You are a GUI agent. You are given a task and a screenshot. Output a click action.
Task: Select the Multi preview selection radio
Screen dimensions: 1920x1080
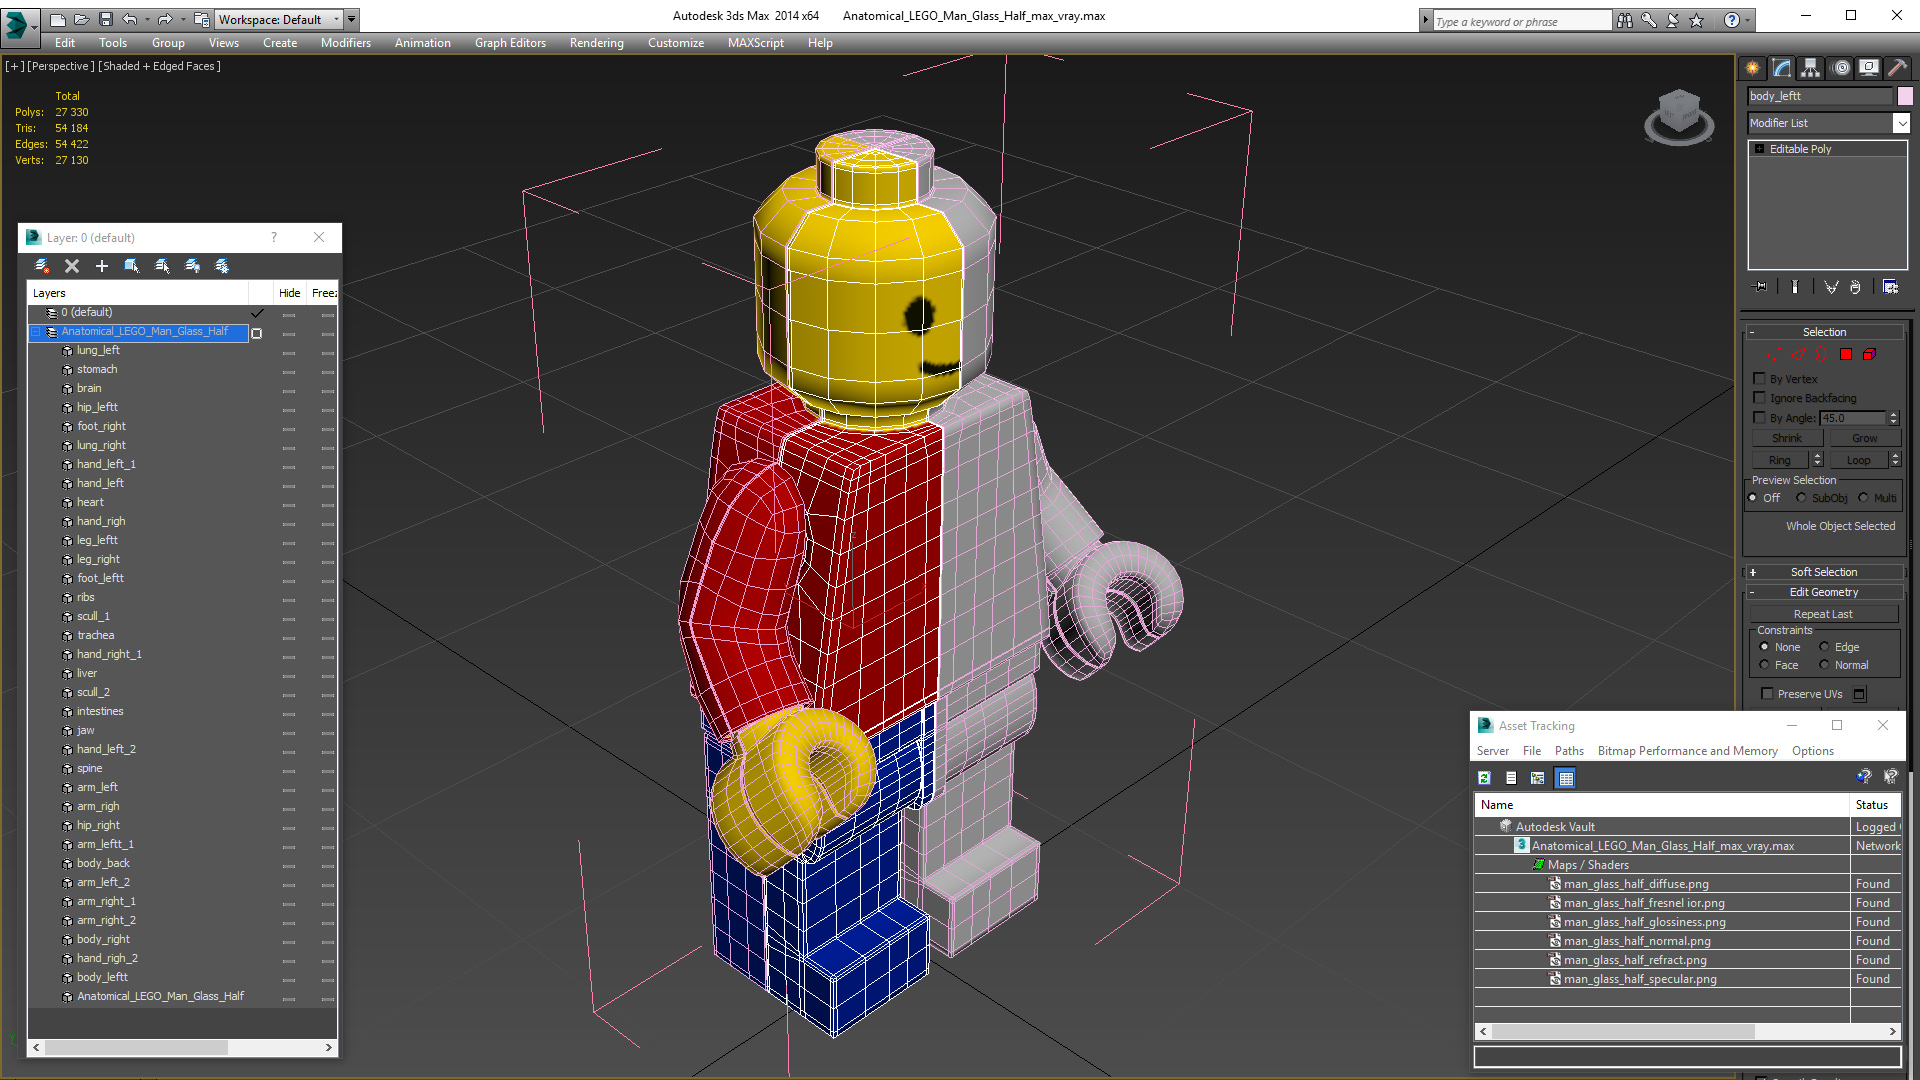(x=1863, y=498)
